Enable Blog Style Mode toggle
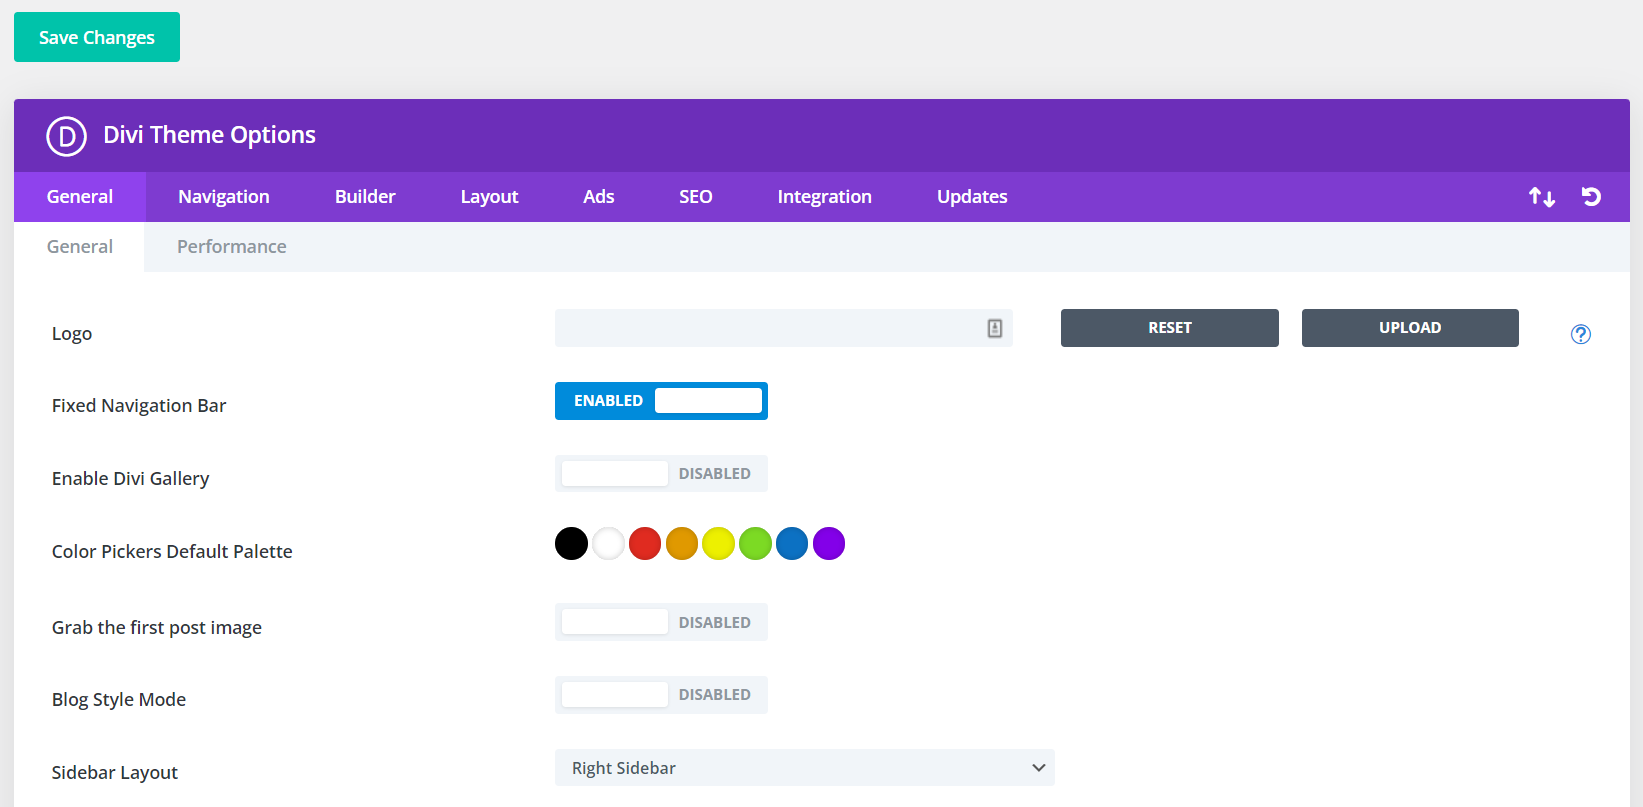This screenshot has width=1643, height=807. tap(661, 695)
